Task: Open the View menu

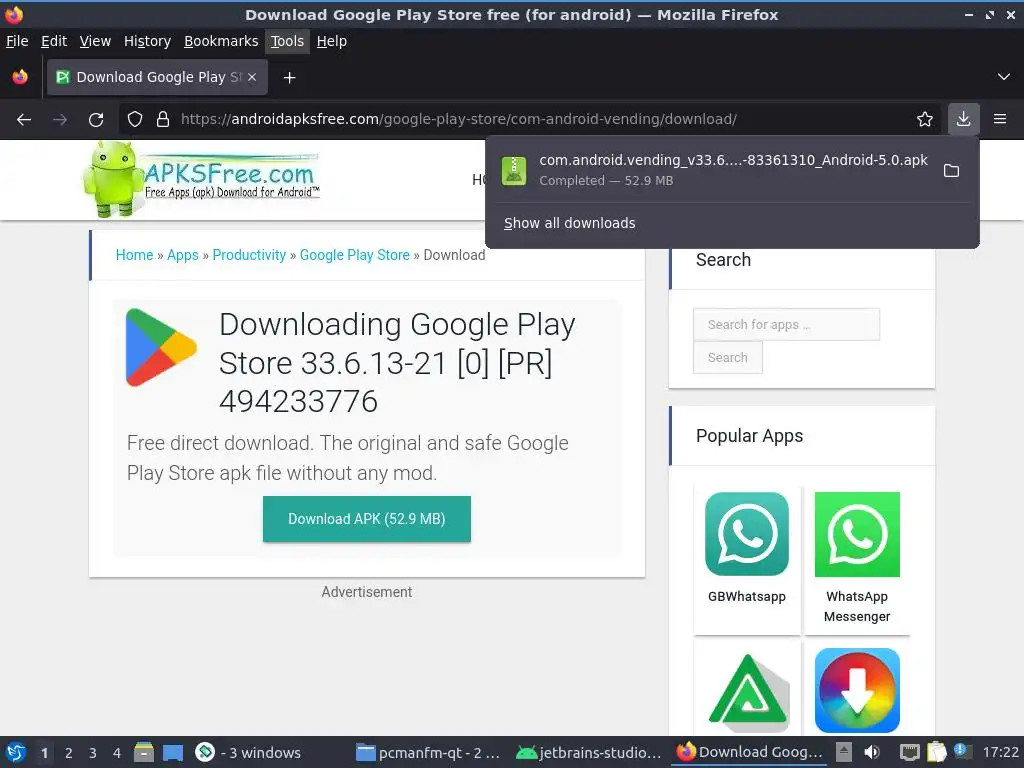Action: [95, 41]
